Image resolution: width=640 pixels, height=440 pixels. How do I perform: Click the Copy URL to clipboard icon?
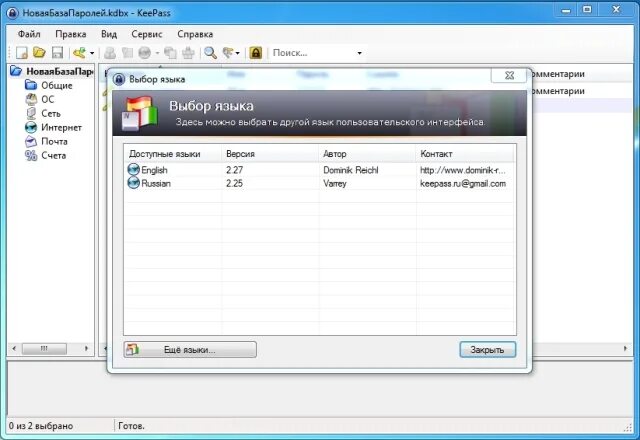pos(170,53)
